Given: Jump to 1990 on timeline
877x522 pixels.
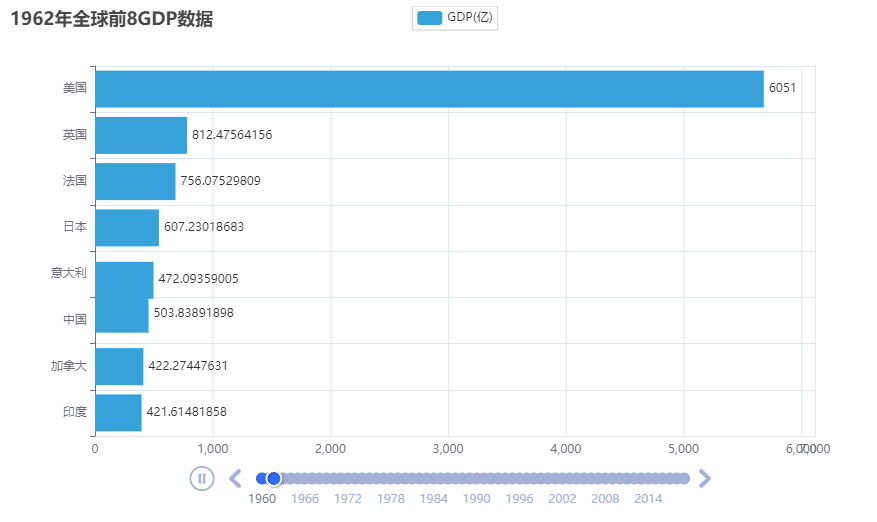Looking at the screenshot, I should click(477, 498).
